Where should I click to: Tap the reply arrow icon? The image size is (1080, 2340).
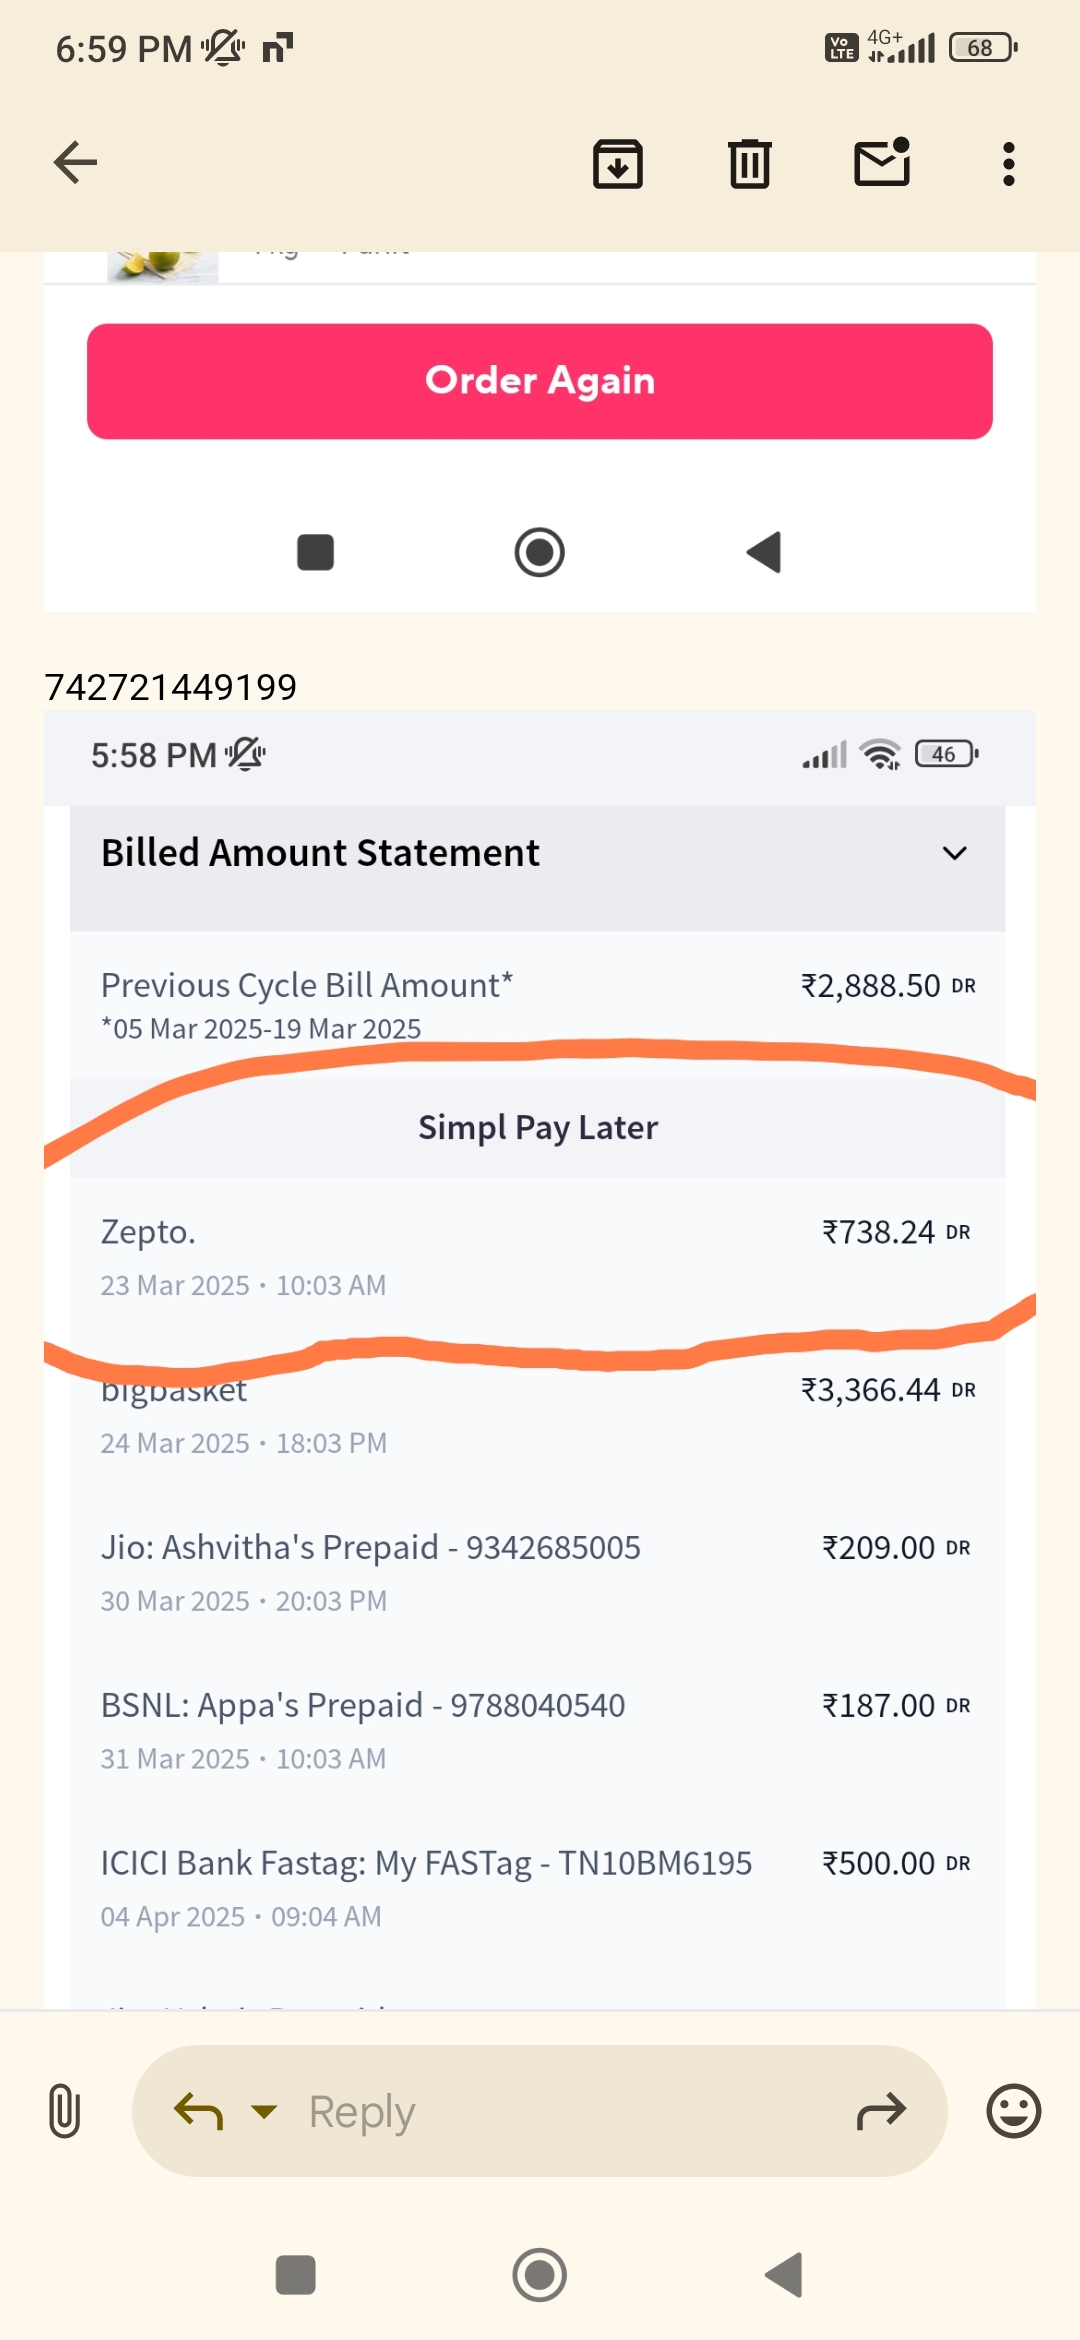pyautogui.click(x=198, y=2111)
